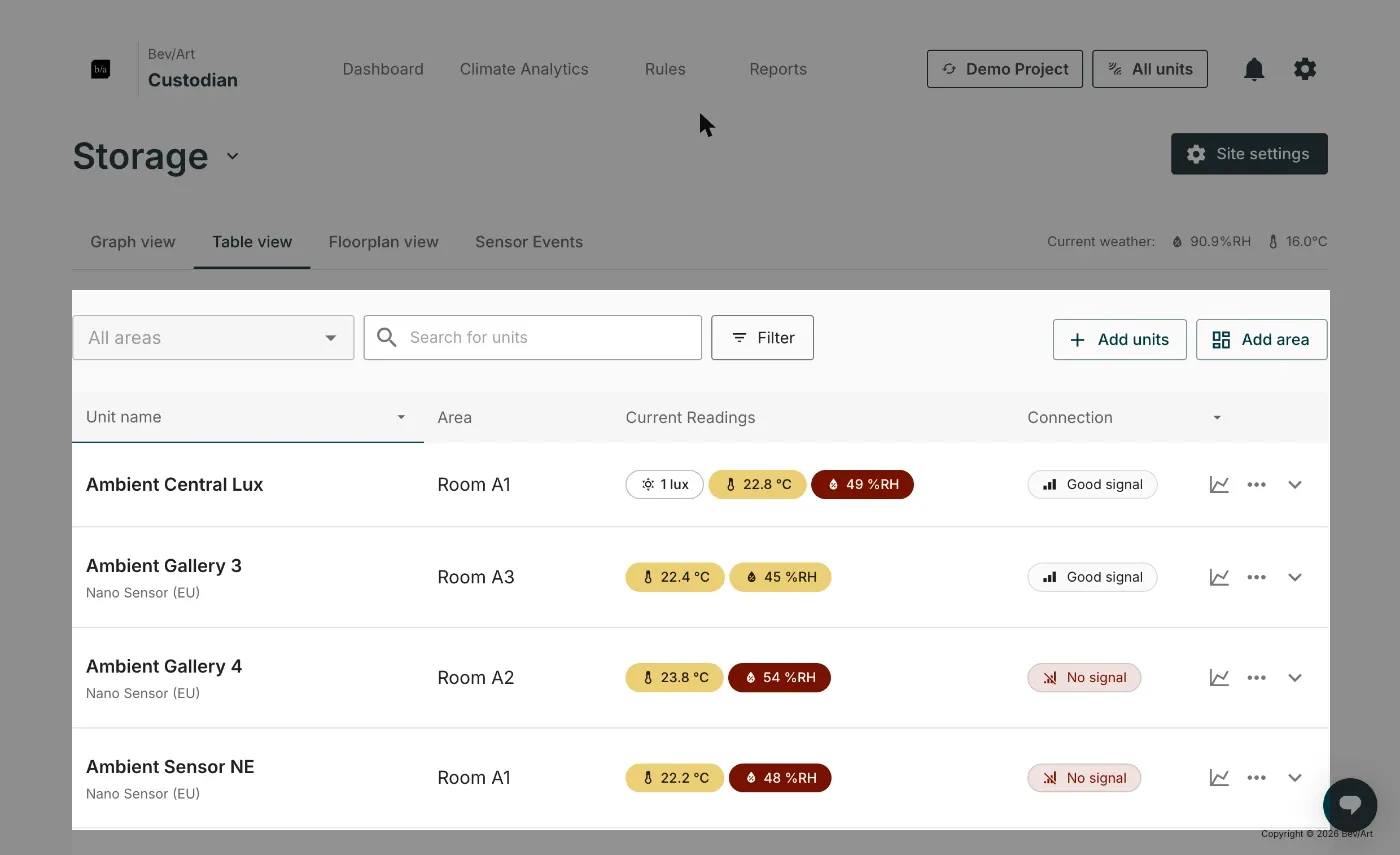Open the notifications bell
This screenshot has height=855, width=1400.
[1254, 69]
